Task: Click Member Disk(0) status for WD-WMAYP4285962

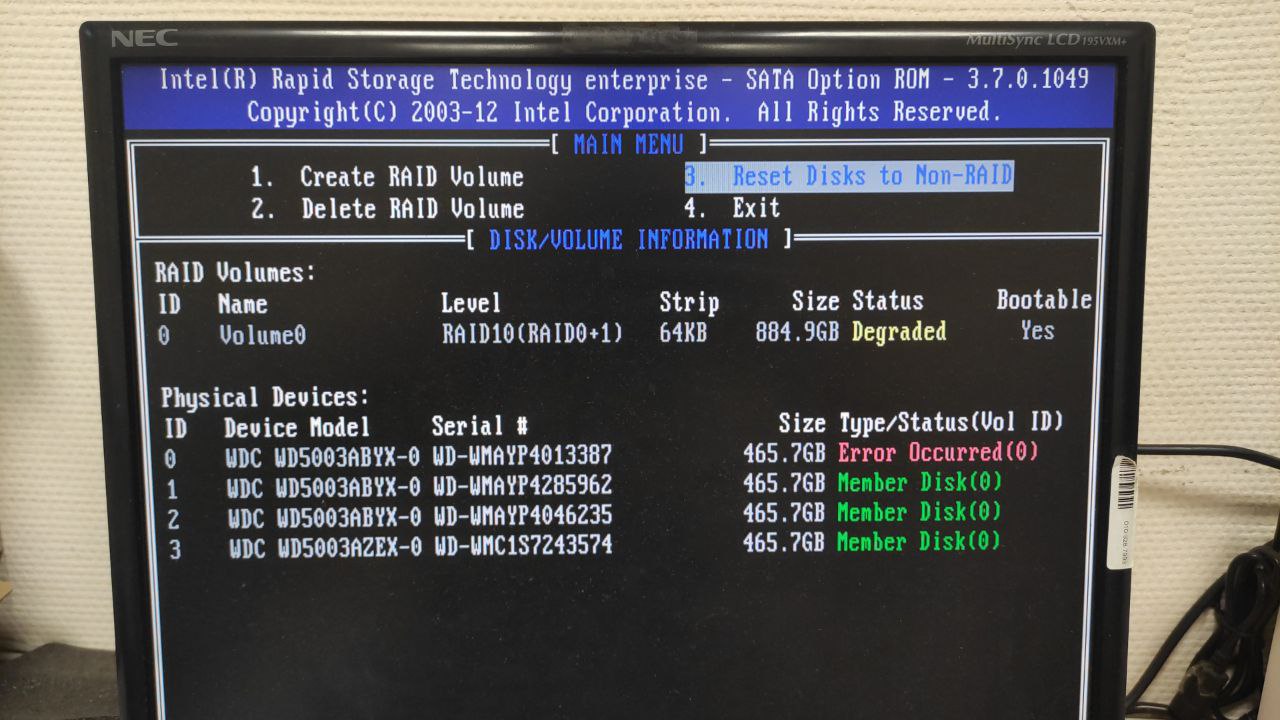Action: pyautogui.click(x=920, y=483)
